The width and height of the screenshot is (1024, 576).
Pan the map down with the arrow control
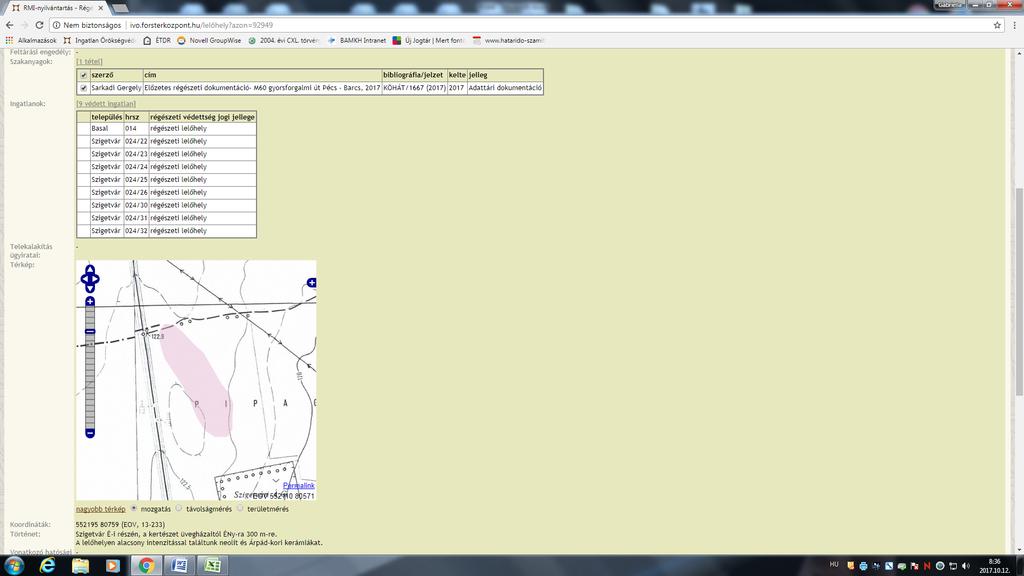[x=90, y=288]
